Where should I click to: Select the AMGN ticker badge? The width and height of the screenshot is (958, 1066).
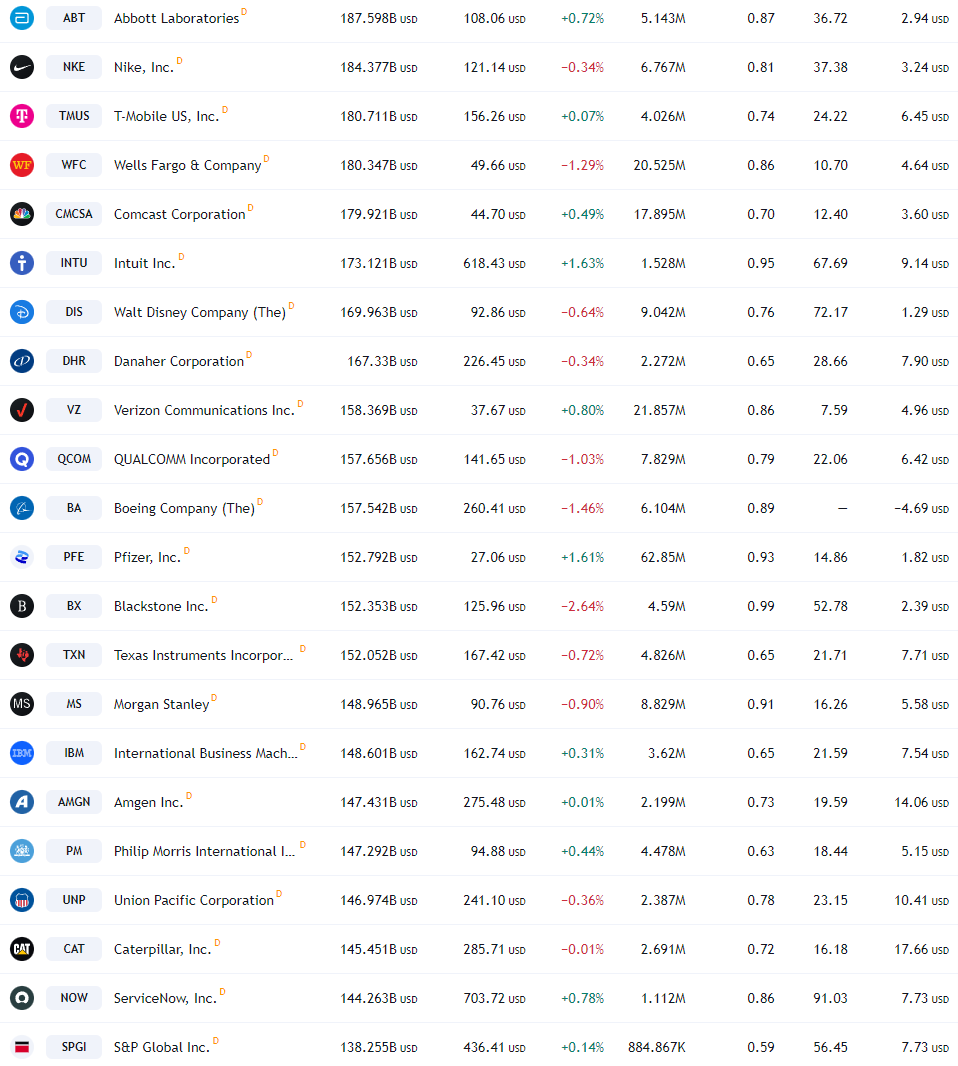[x=74, y=802]
